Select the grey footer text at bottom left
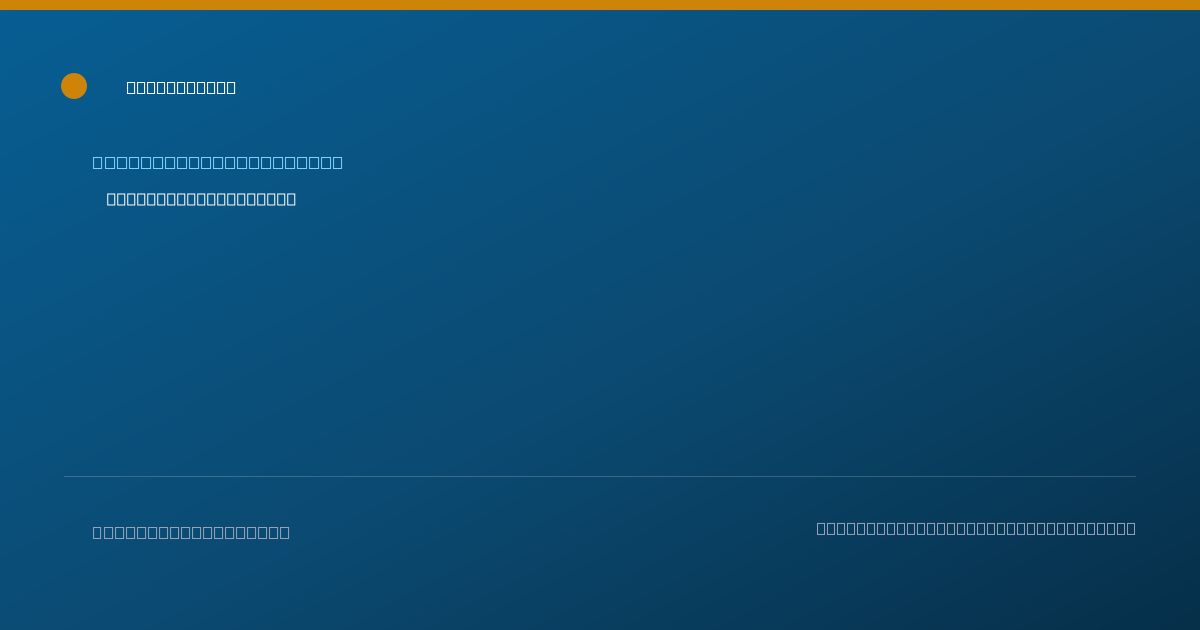 191,532
